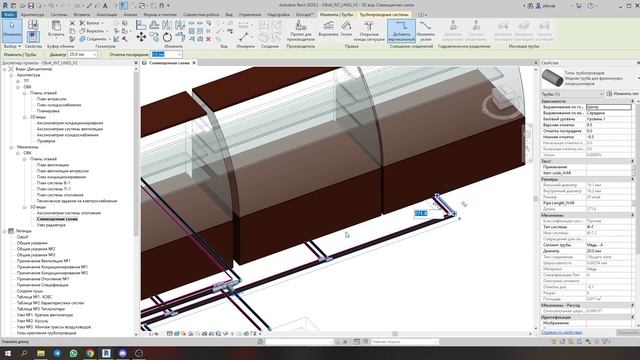The height and width of the screenshot is (360, 640).
Task: Collapse the Механизмы tree node
Action: [x=11, y=147]
